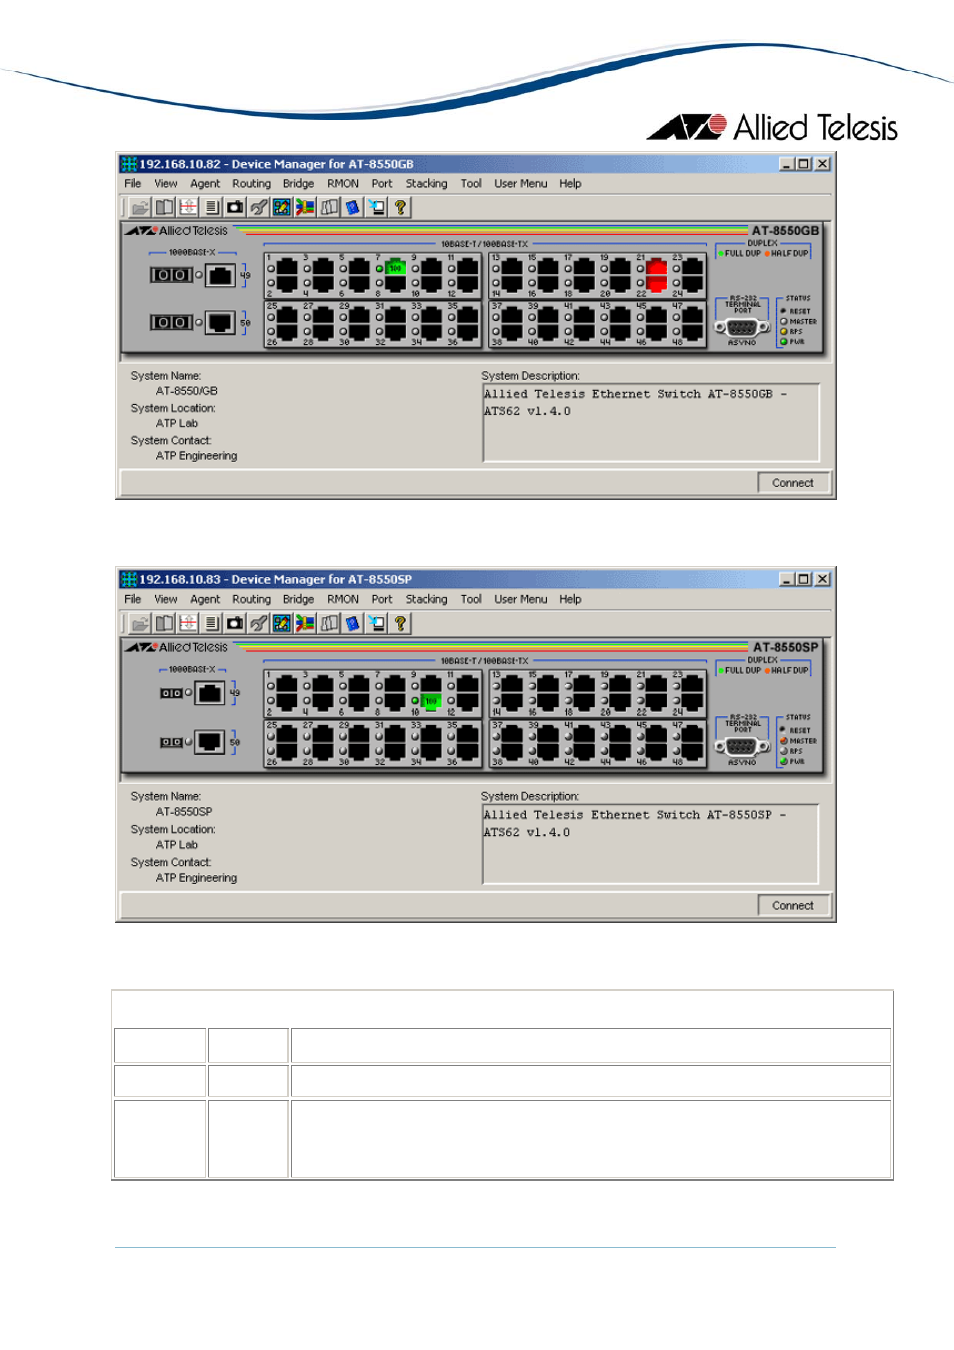Screen dimensions: 954x1350
Task: System name value "AT-8550/GB"
Action: tap(187, 391)
